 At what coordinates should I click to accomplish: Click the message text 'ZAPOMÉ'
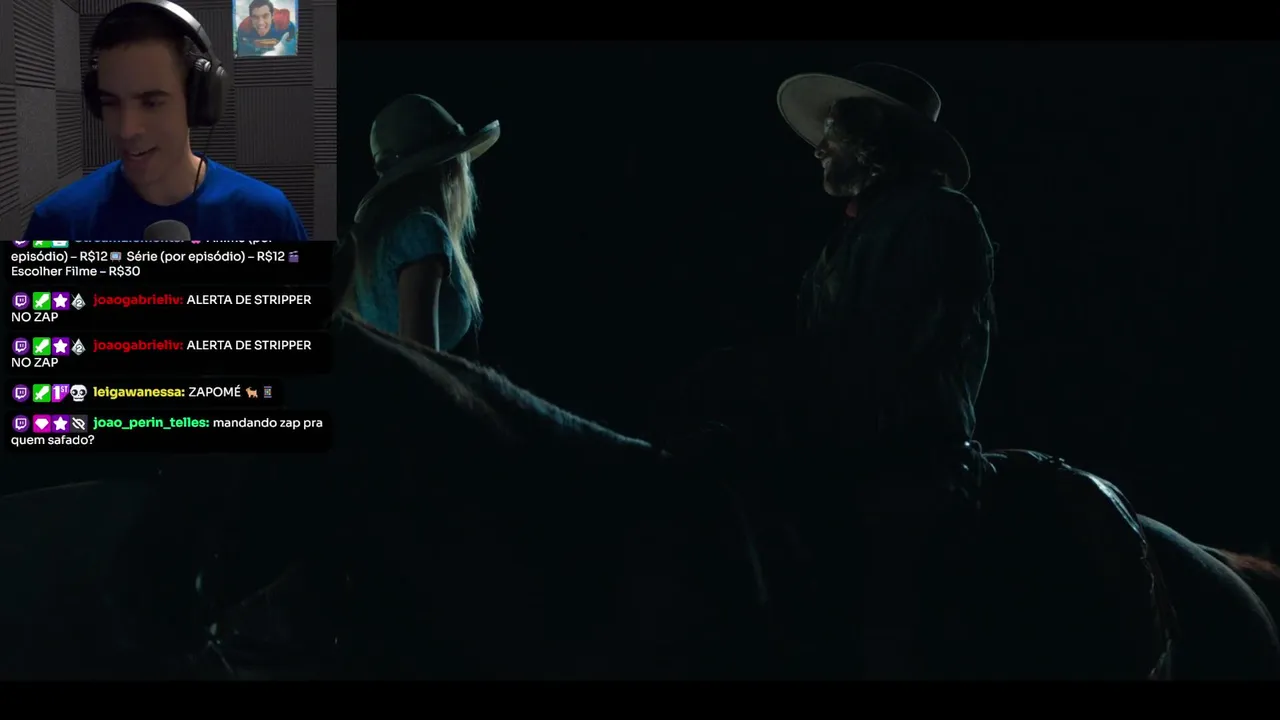point(215,393)
